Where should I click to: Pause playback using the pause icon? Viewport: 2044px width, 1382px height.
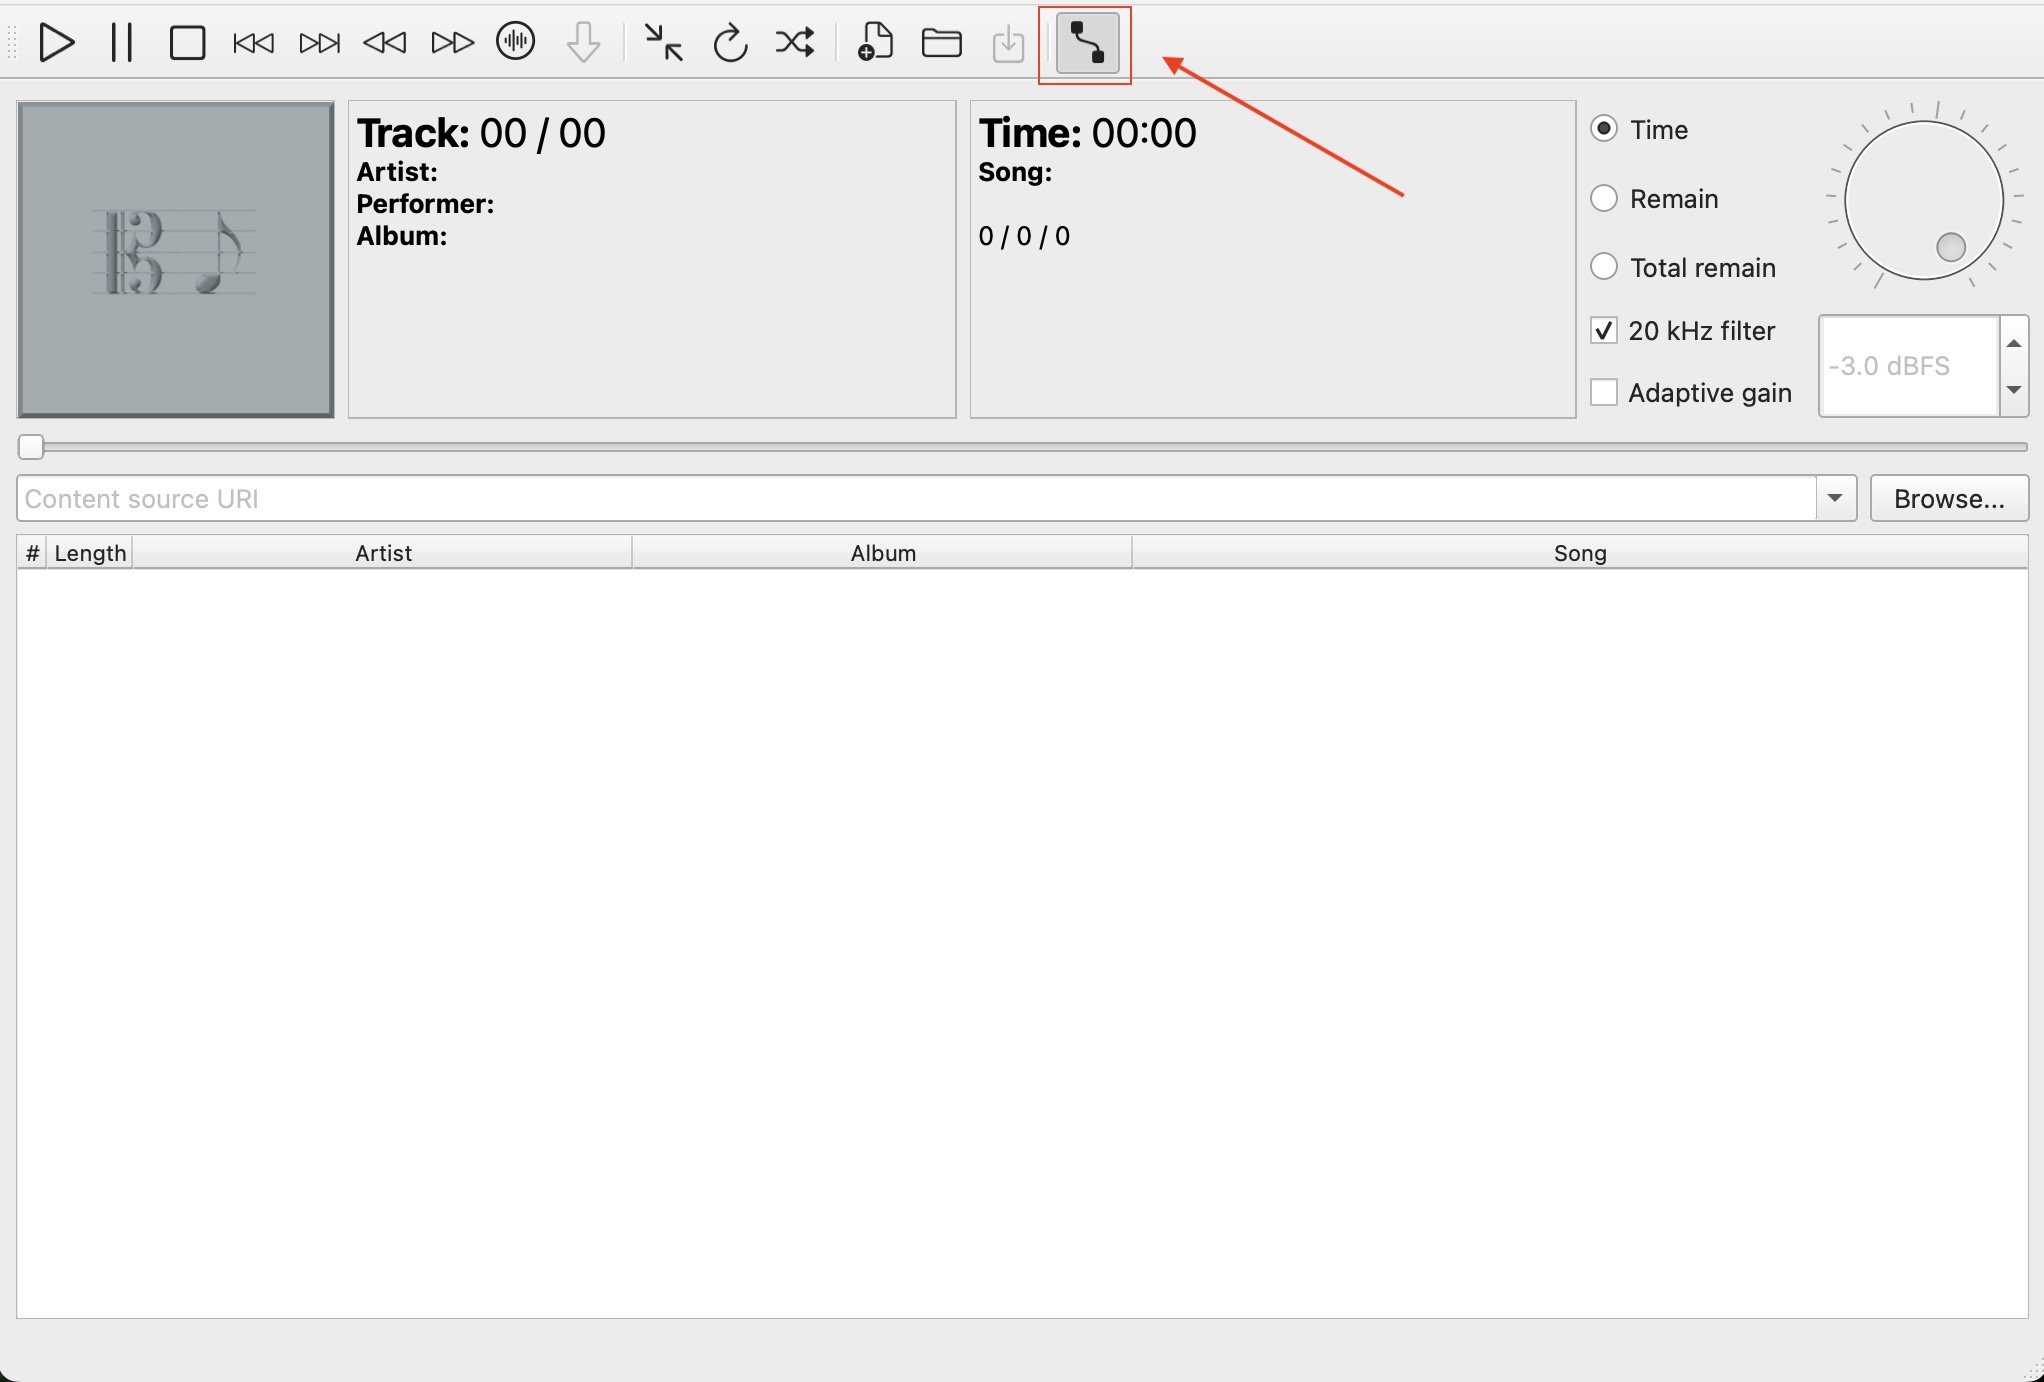[x=122, y=43]
